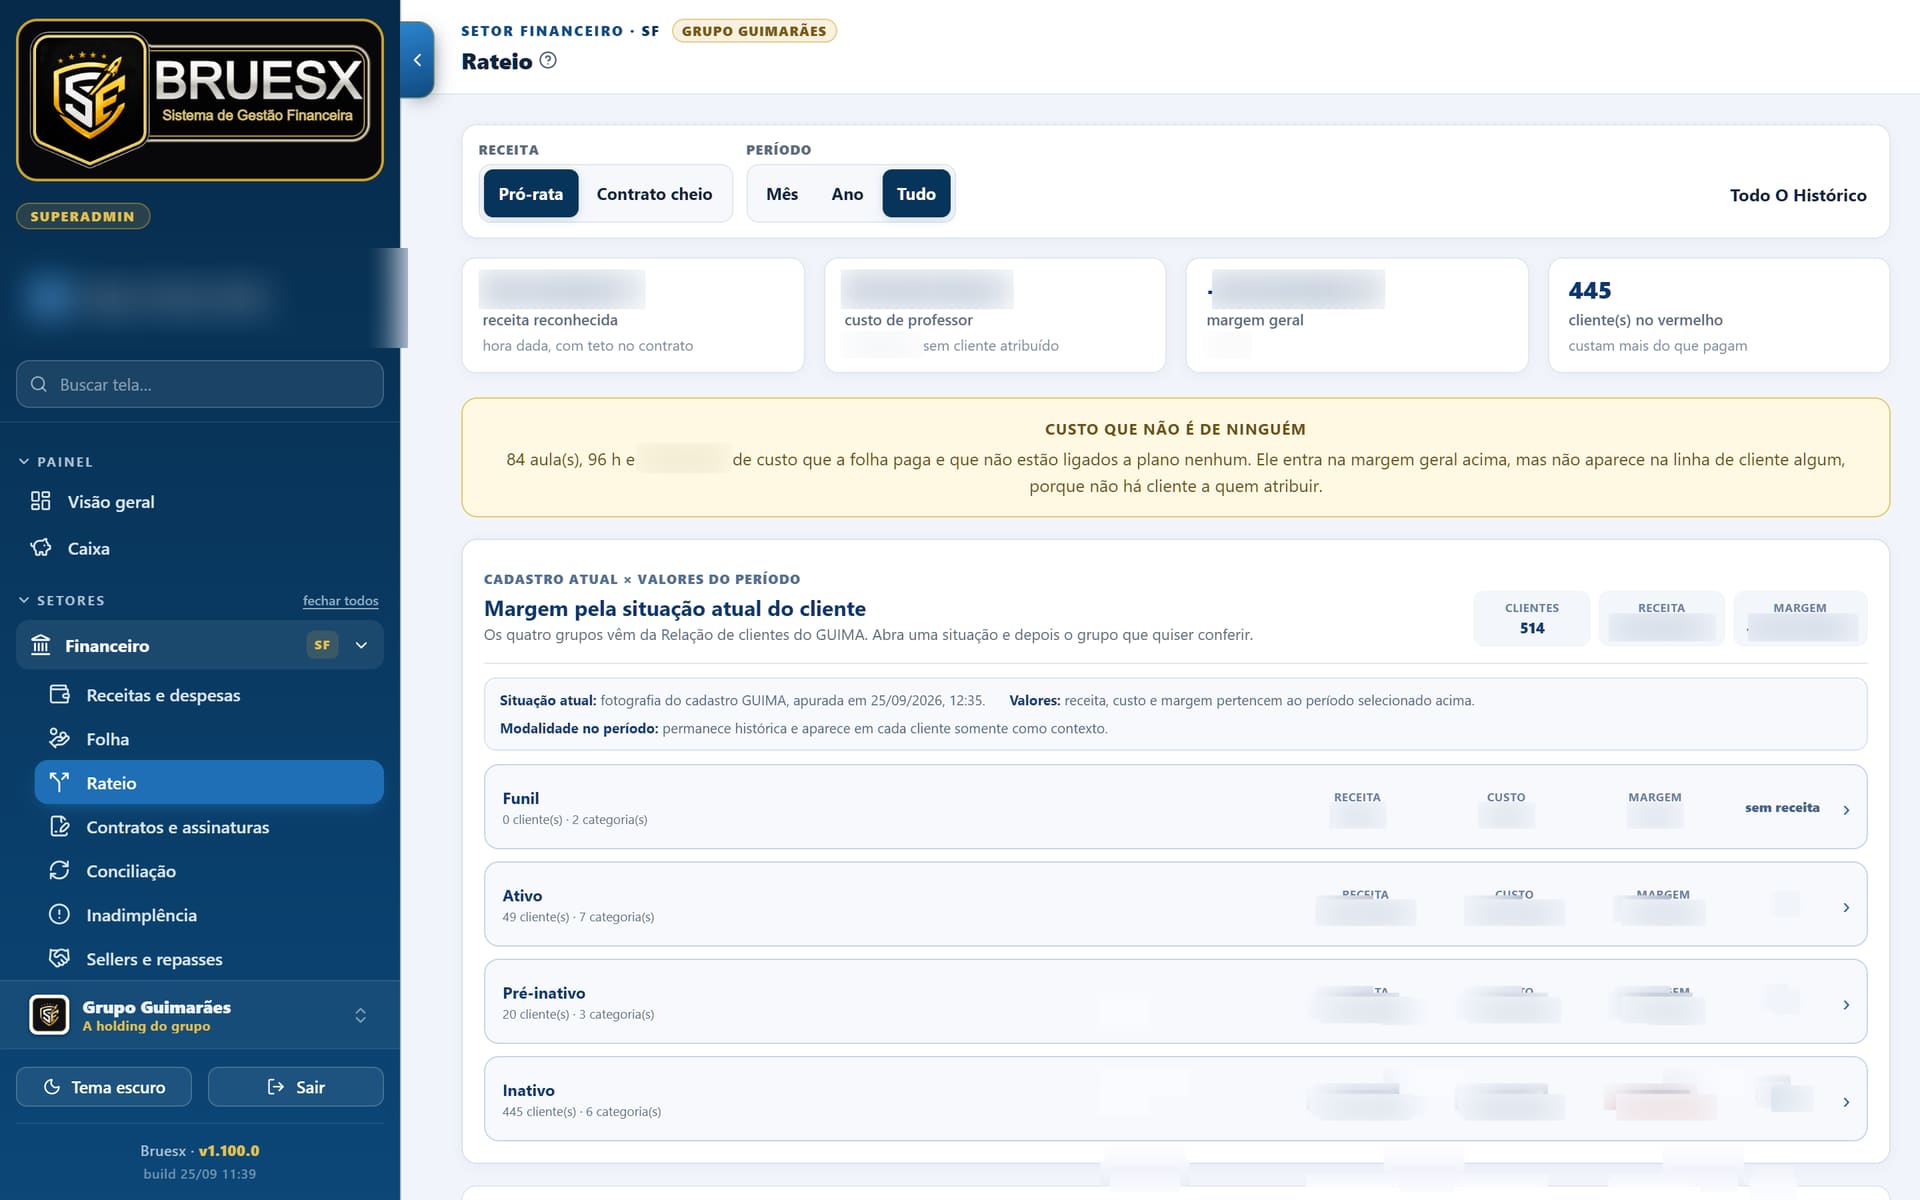Click the Folha people icon
1920x1200 pixels.
click(x=59, y=738)
